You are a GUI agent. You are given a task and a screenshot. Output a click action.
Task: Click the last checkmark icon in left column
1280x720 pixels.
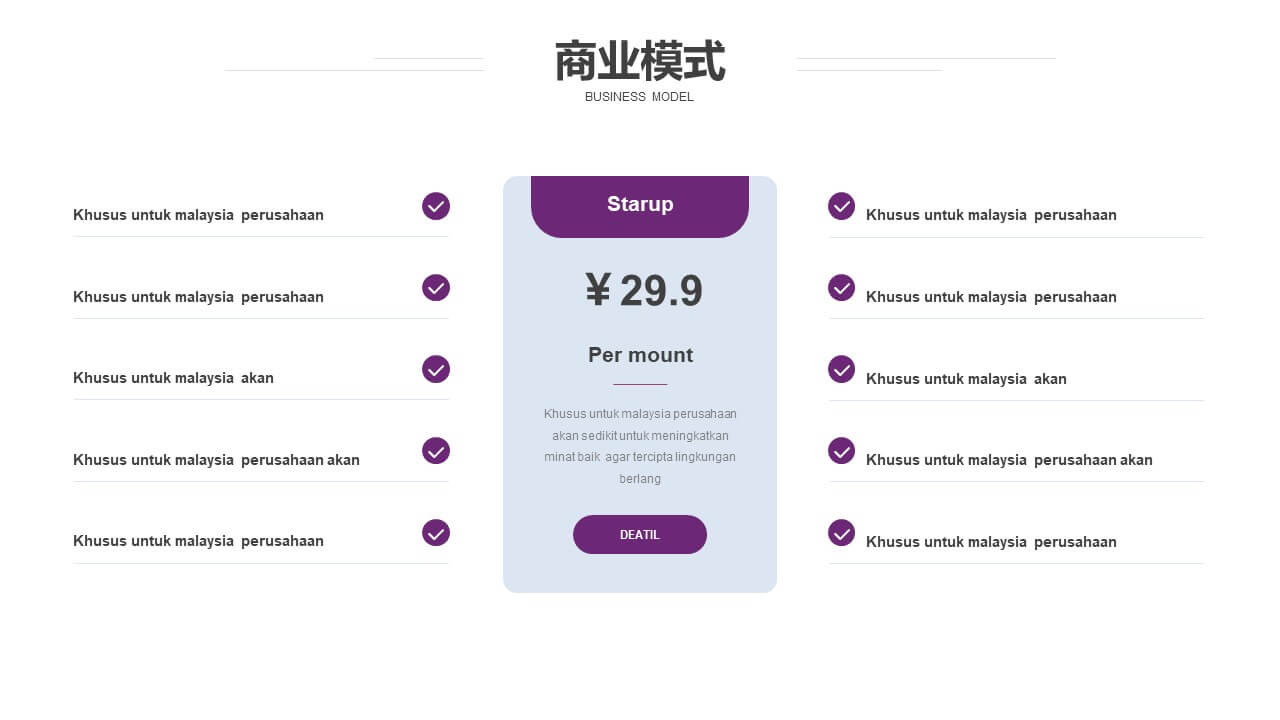tap(436, 533)
